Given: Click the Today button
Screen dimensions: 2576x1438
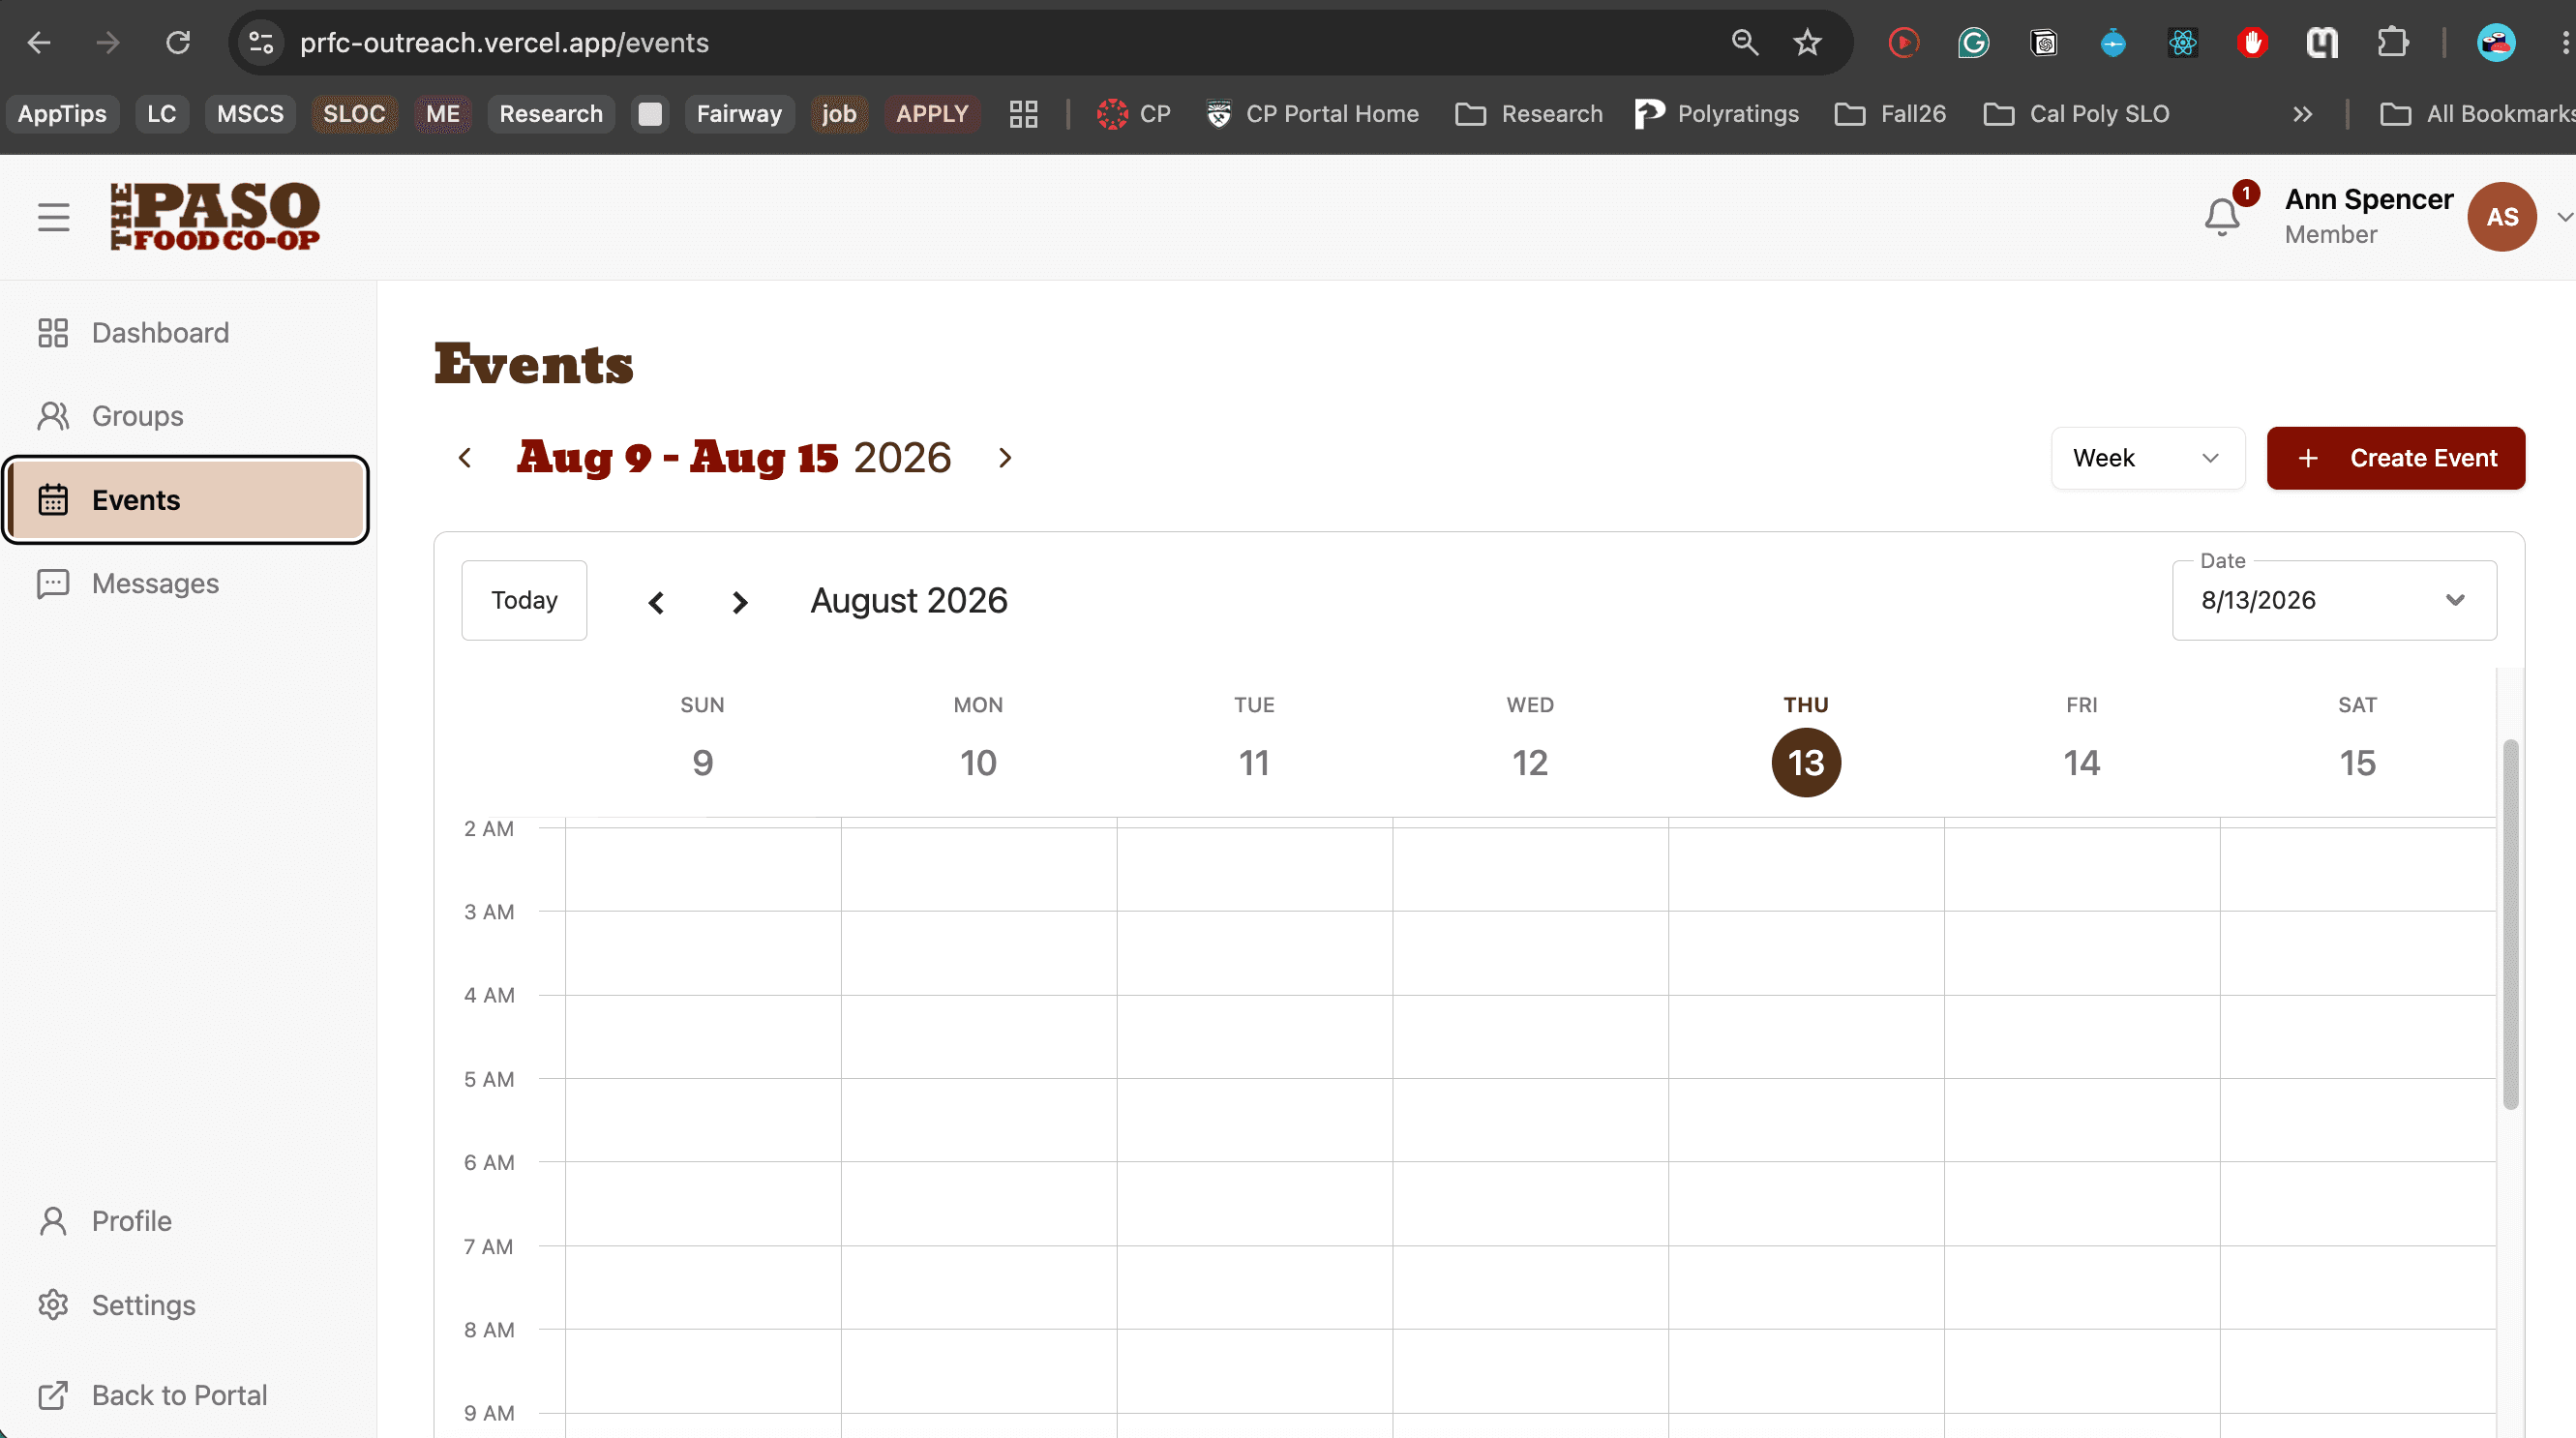Looking at the screenshot, I should tap(524, 600).
